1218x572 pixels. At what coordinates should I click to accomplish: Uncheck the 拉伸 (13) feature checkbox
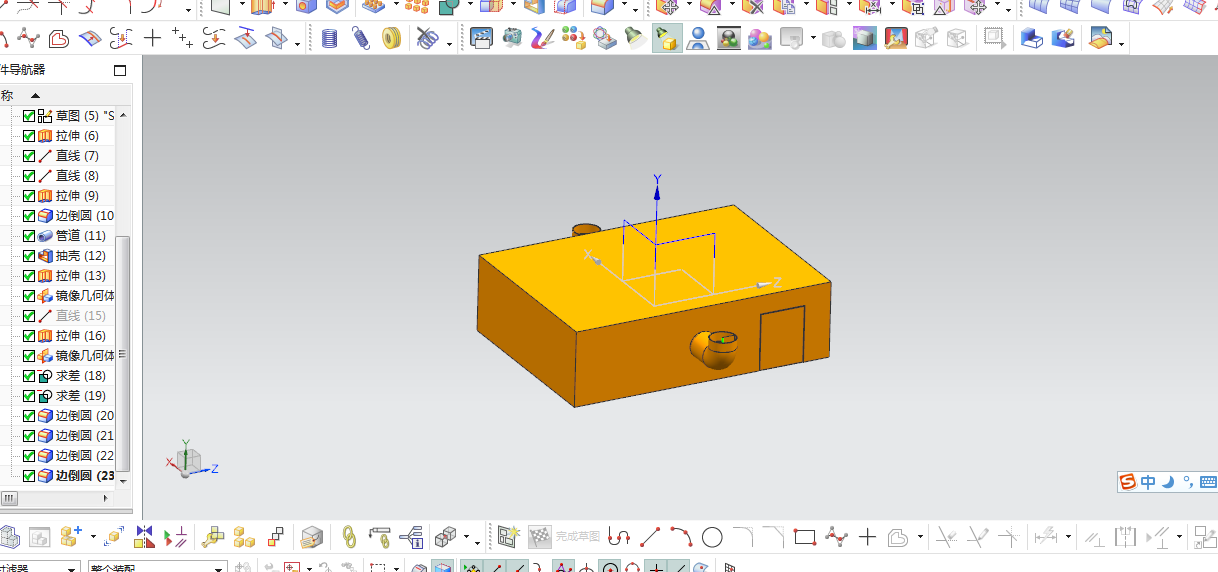click(29, 276)
